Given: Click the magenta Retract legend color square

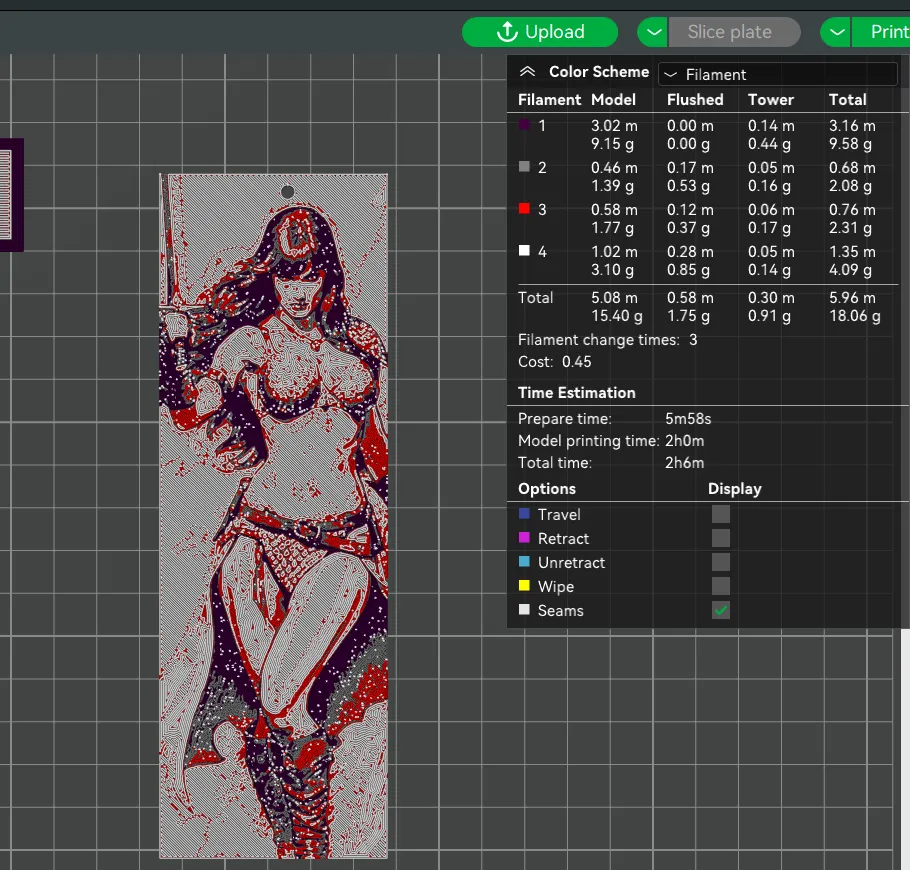Looking at the screenshot, I should click(524, 537).
